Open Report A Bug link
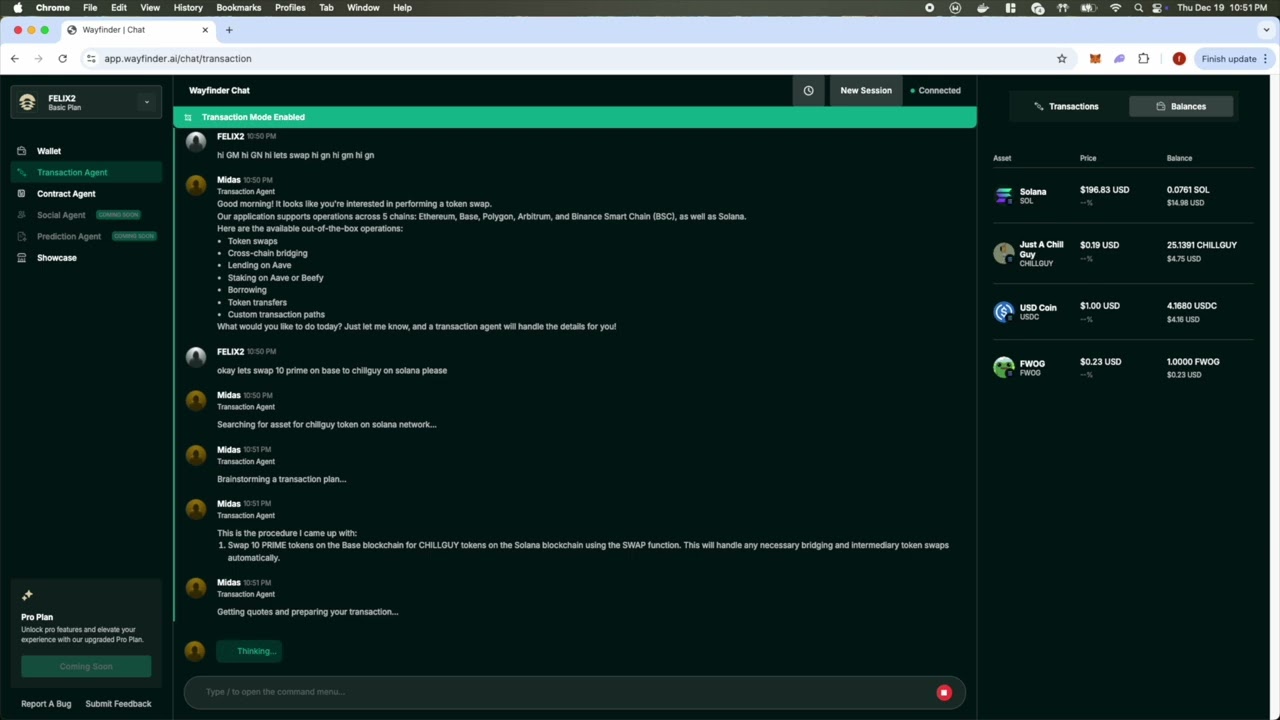 pyautogui.click(x=46, y=704)
